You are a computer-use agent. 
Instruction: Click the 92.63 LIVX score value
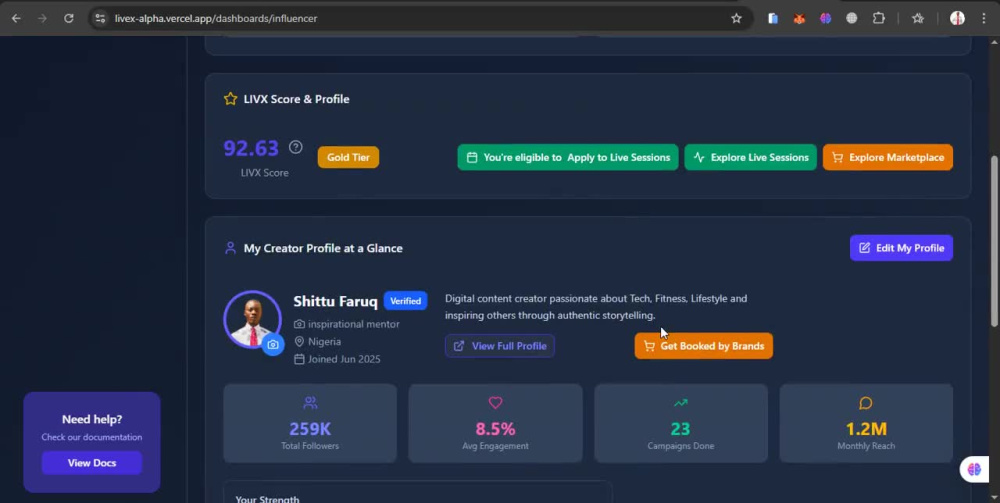(x=251, y=148)
